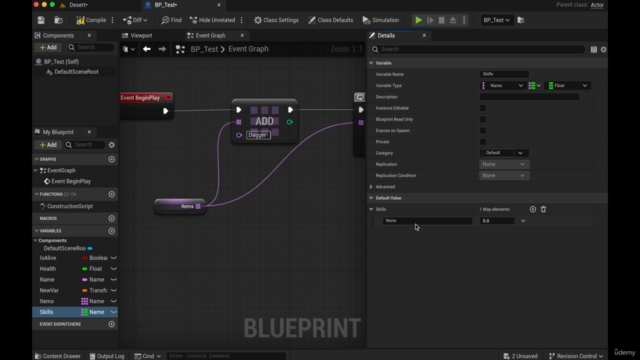Add a new event dispatcher plus icon
Viewport: 640px width, 360px height.
111,324
